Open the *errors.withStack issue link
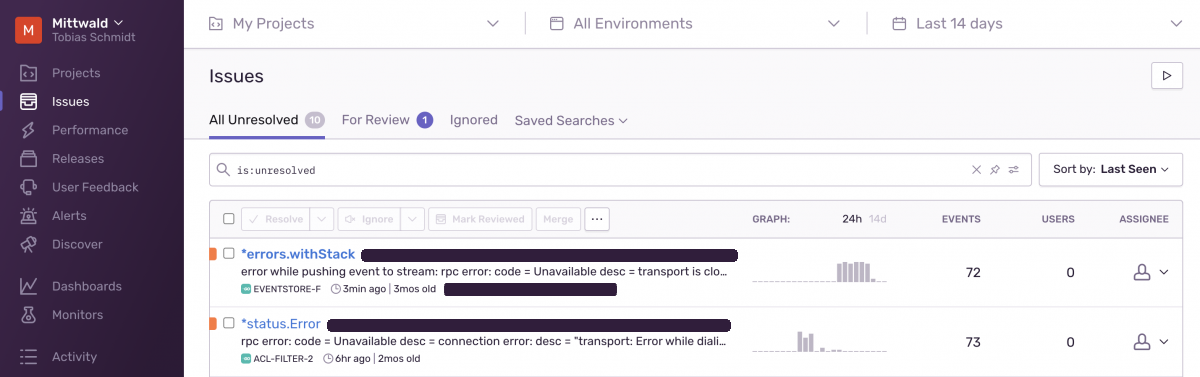The height and width of the screenshot is (377, 1200). 298,254
